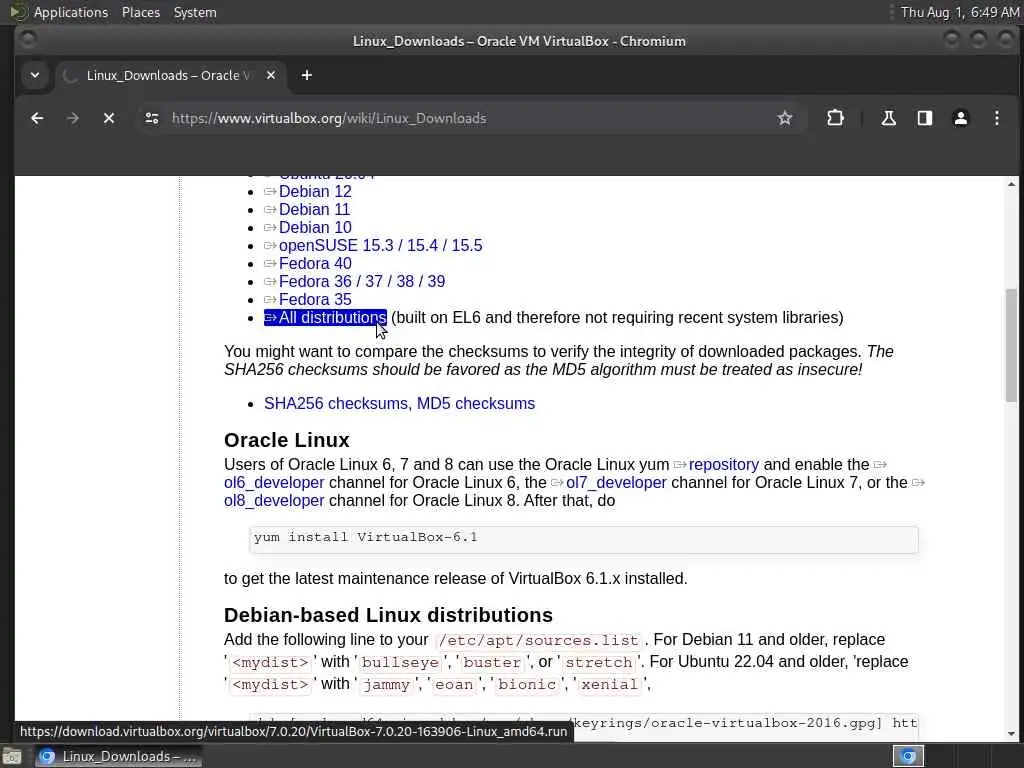Screen dimensions: 1024x768
Task: Click the 'xenial' code label
Action: [609, 685]
